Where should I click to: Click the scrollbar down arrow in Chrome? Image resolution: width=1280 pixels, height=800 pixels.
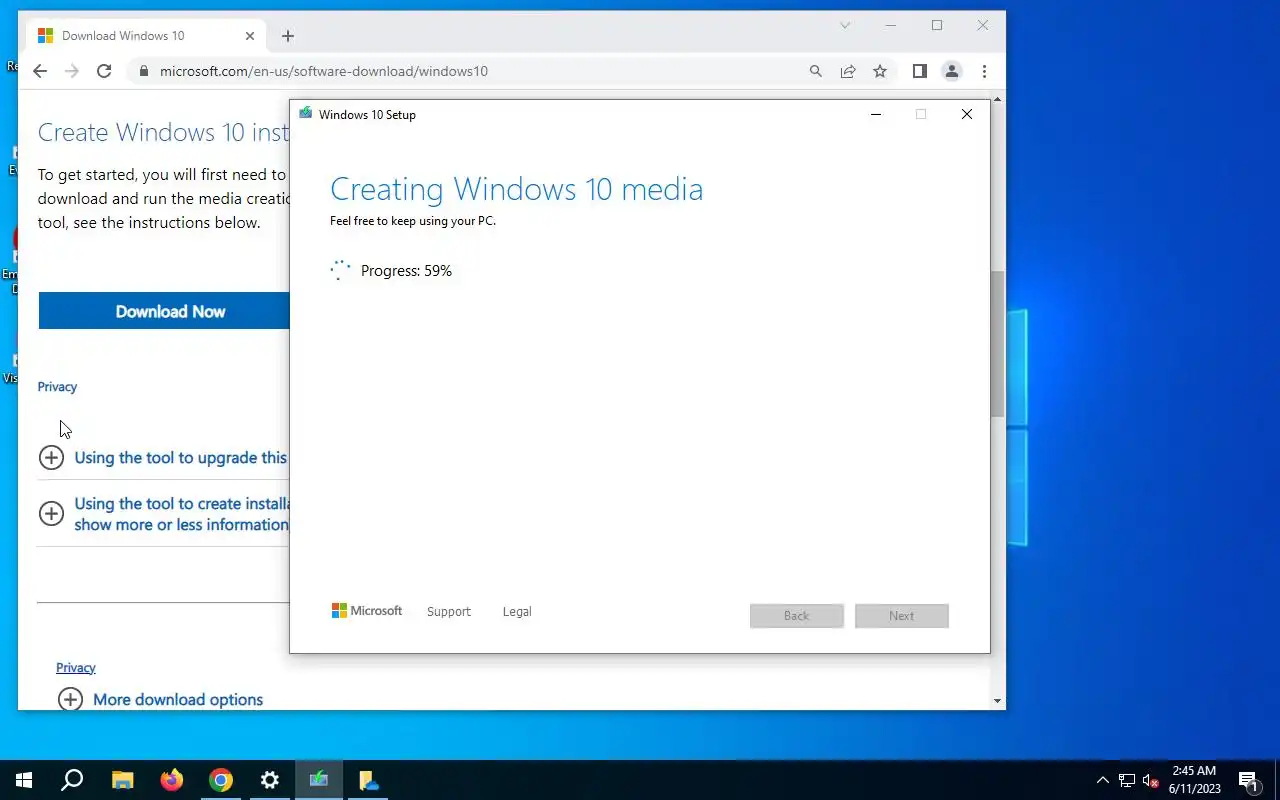point(997,701)
